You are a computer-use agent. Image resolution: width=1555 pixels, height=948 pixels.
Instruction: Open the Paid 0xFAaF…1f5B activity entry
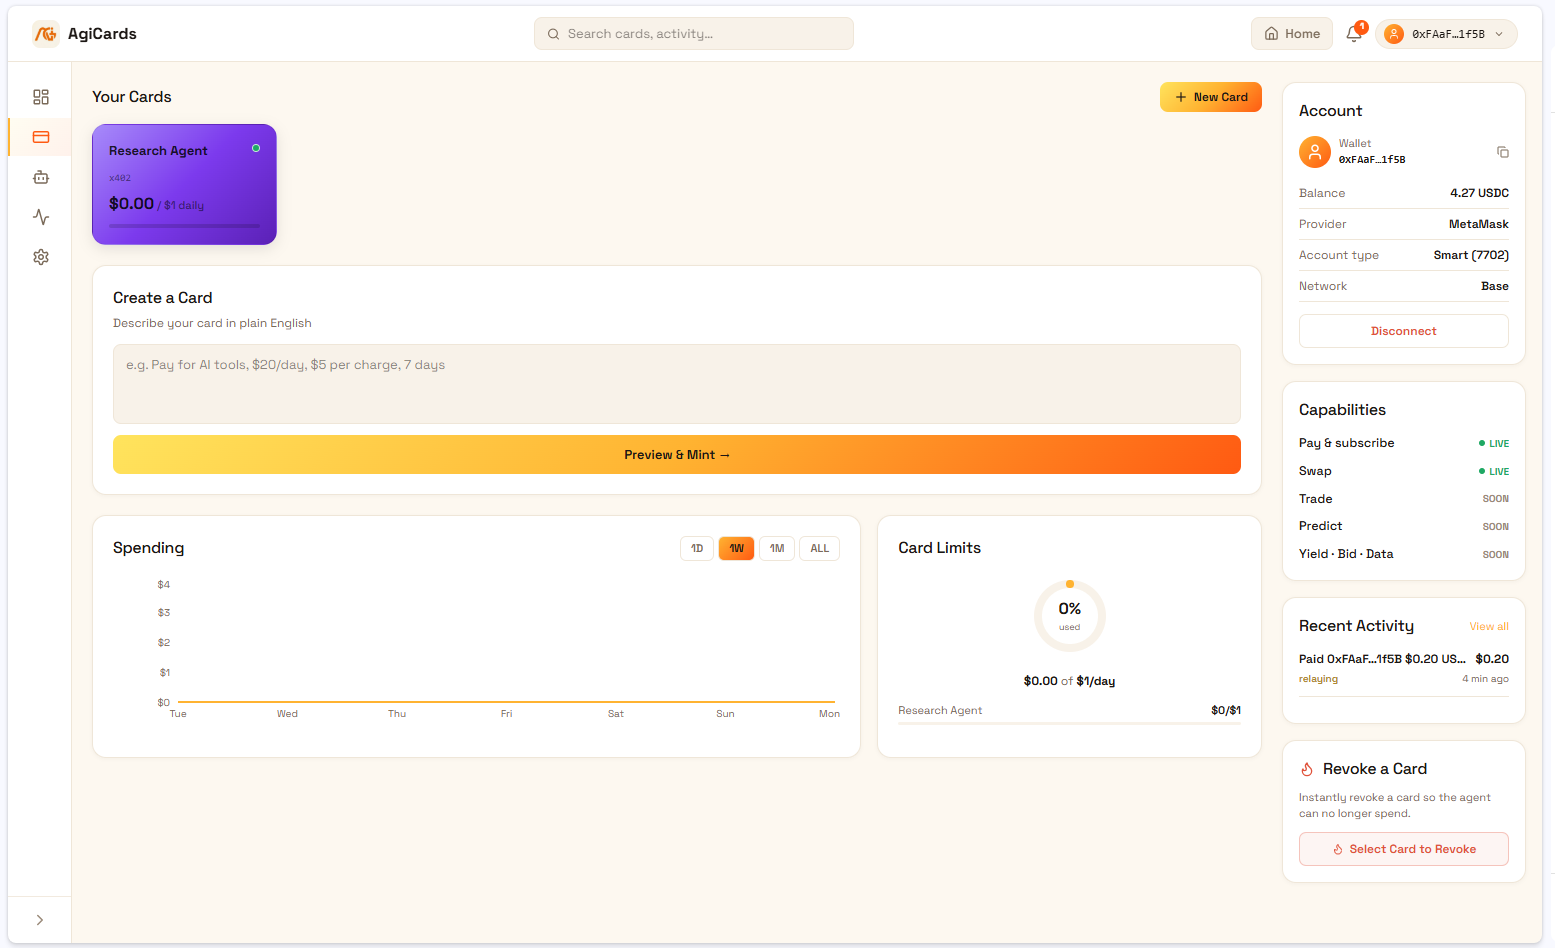[1404, 668]
